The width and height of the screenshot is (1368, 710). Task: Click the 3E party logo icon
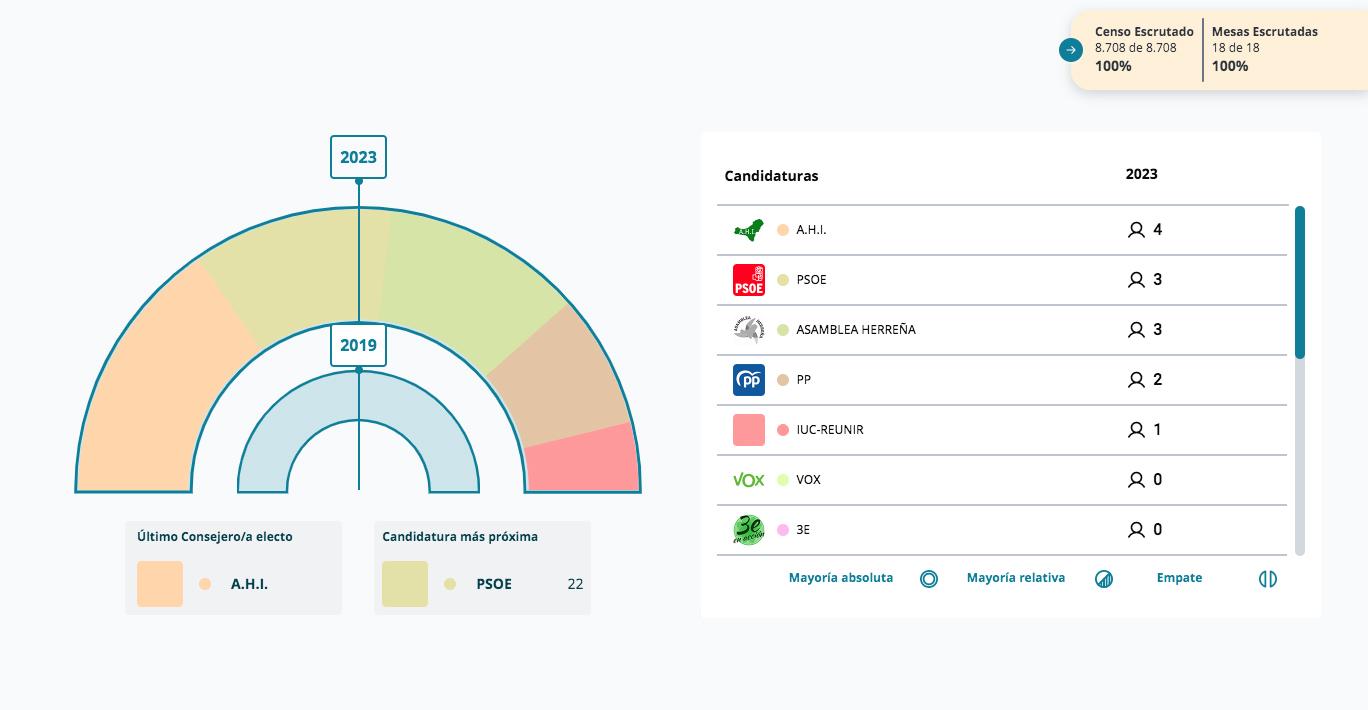(748, 530)
